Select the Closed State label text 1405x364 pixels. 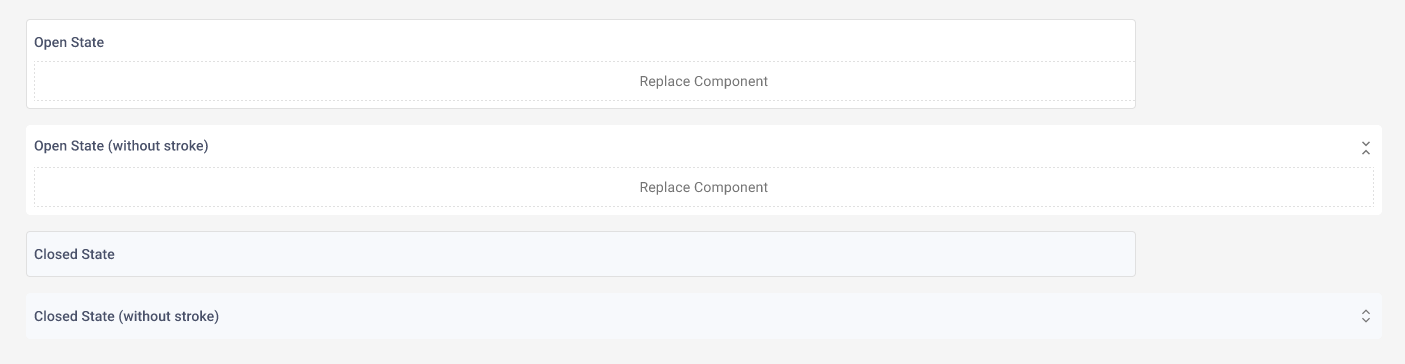tap(74, 254)
